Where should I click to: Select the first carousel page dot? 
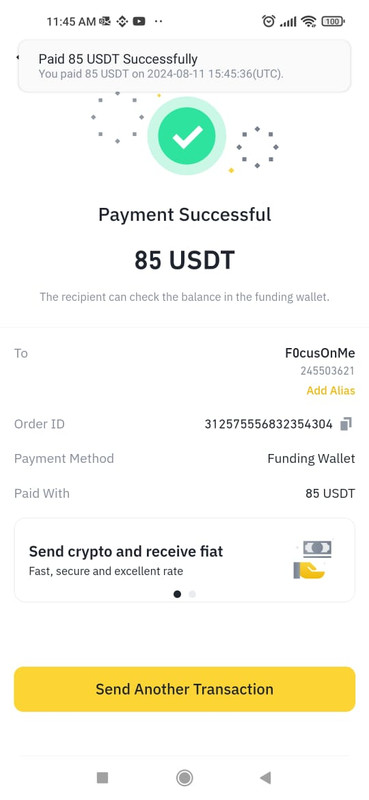point(177,594)
